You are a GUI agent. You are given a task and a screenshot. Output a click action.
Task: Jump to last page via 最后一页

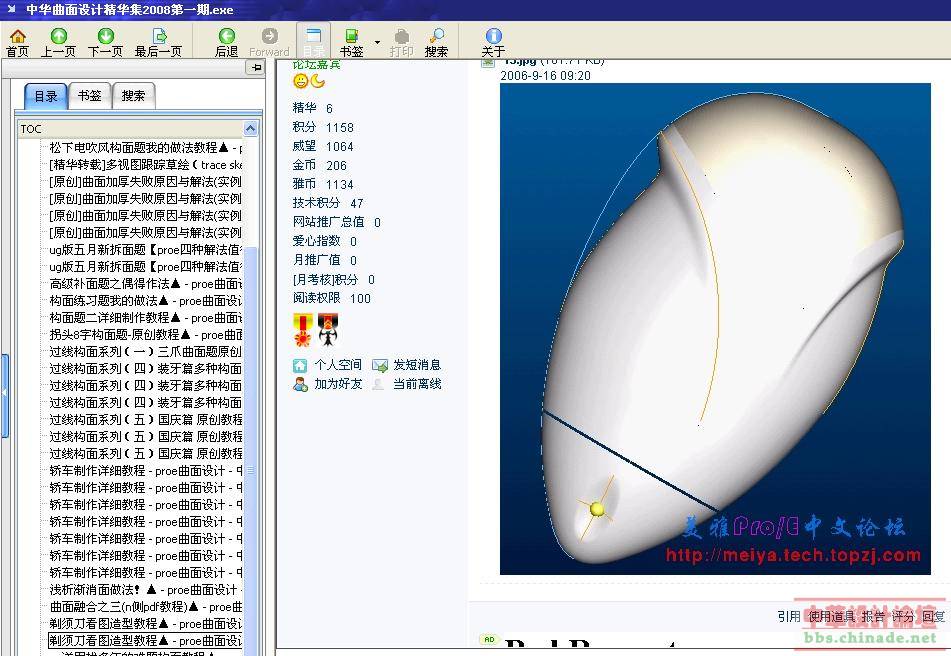(158, 43)
